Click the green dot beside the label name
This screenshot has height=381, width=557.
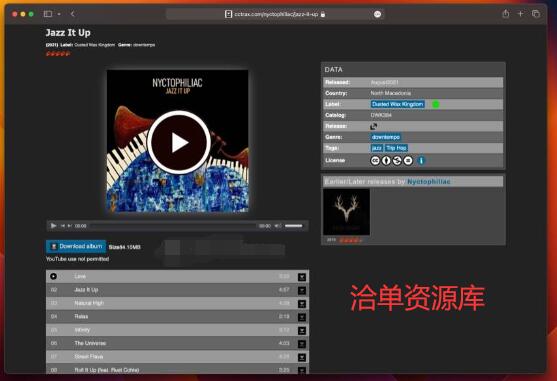(x=436, y=104)
